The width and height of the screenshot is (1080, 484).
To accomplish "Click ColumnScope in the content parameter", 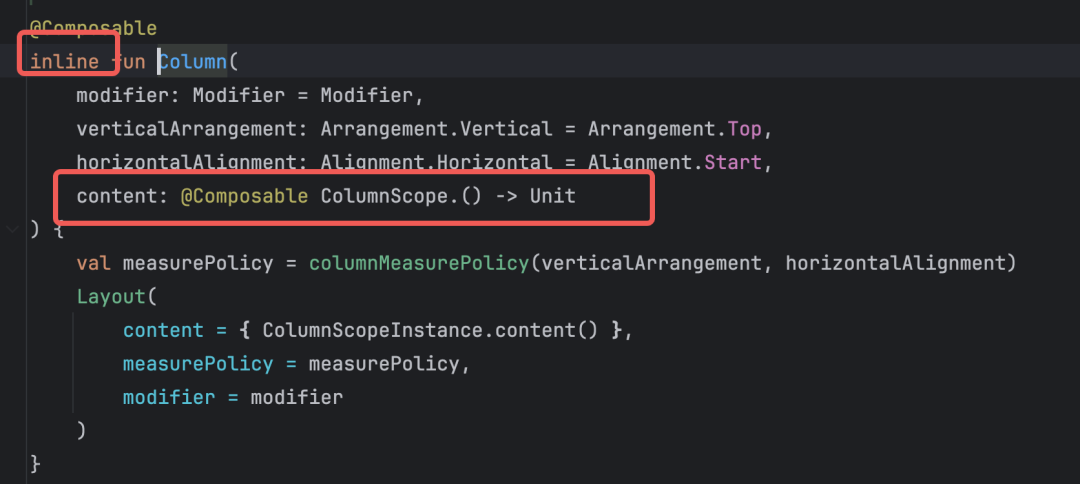I will coord(384,196).
